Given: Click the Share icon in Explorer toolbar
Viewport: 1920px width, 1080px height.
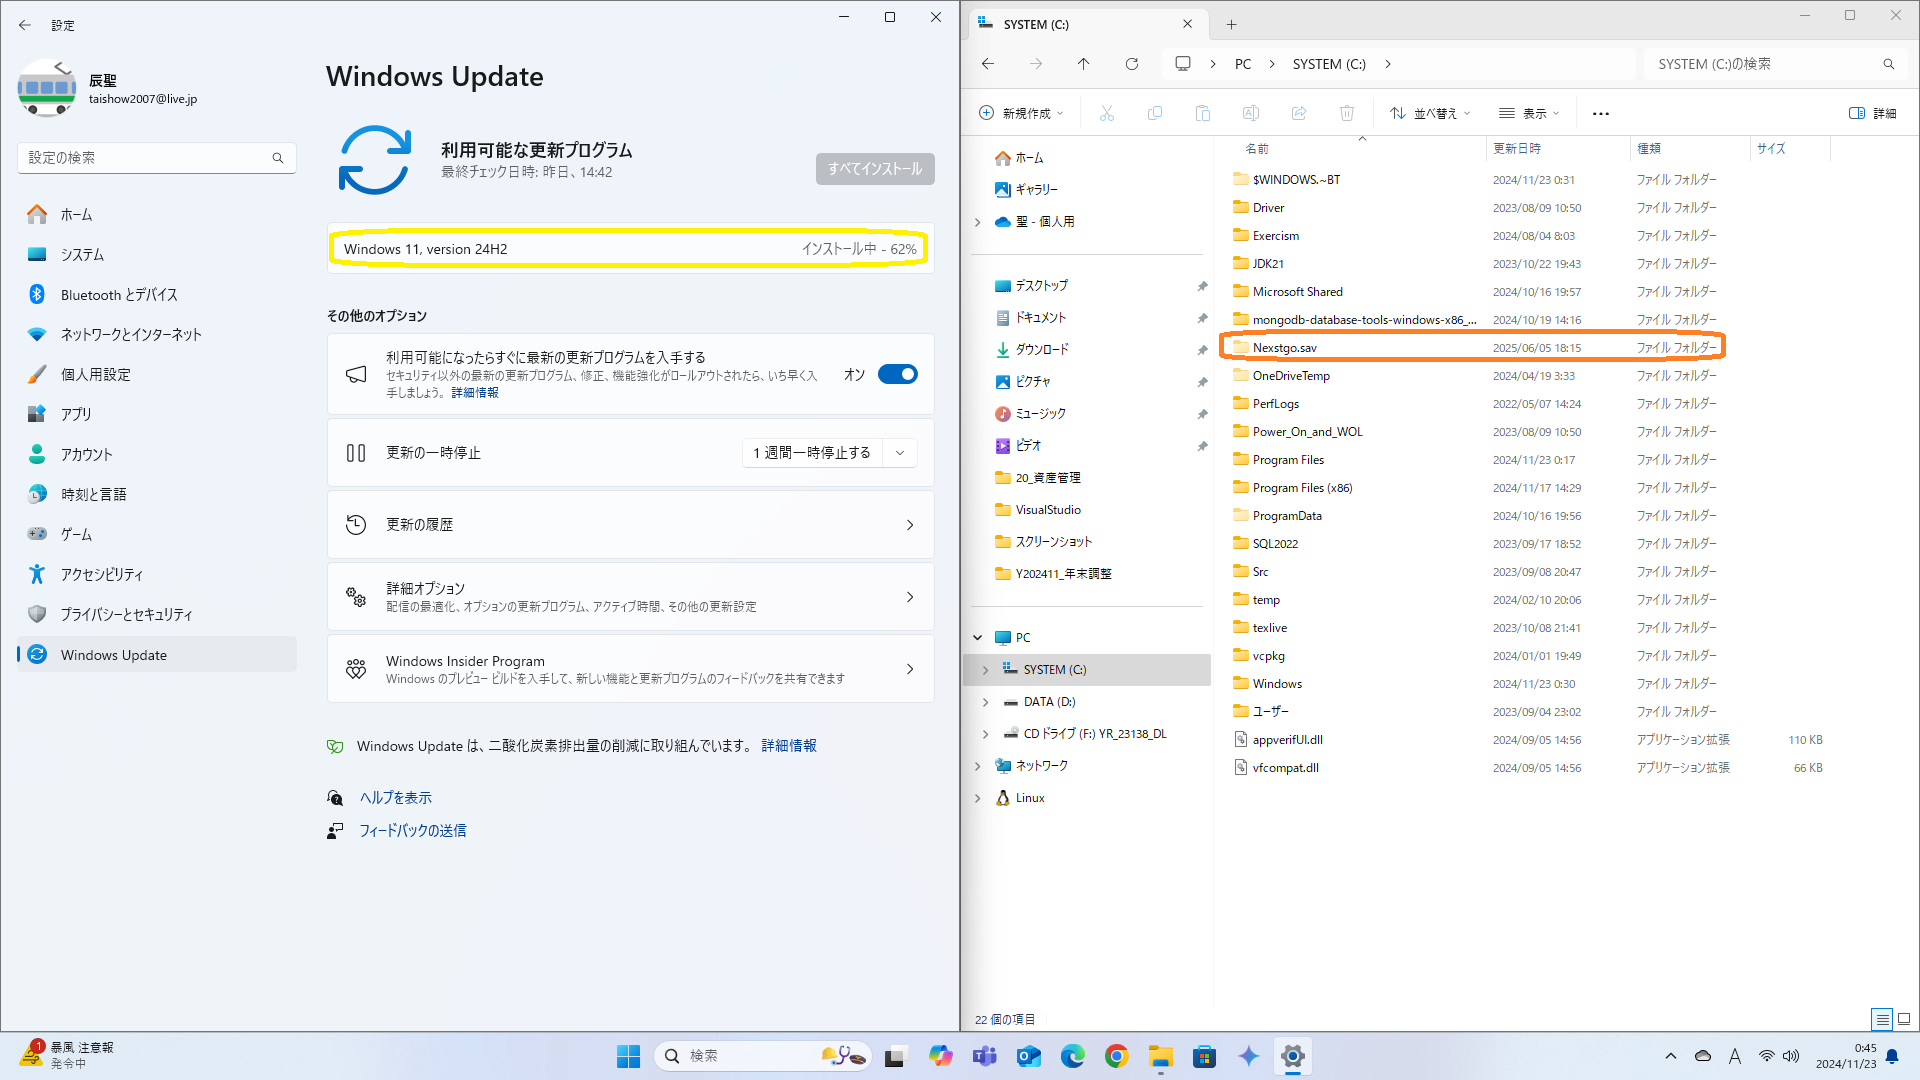Looking at the screenshot, I should [1298, 113].
